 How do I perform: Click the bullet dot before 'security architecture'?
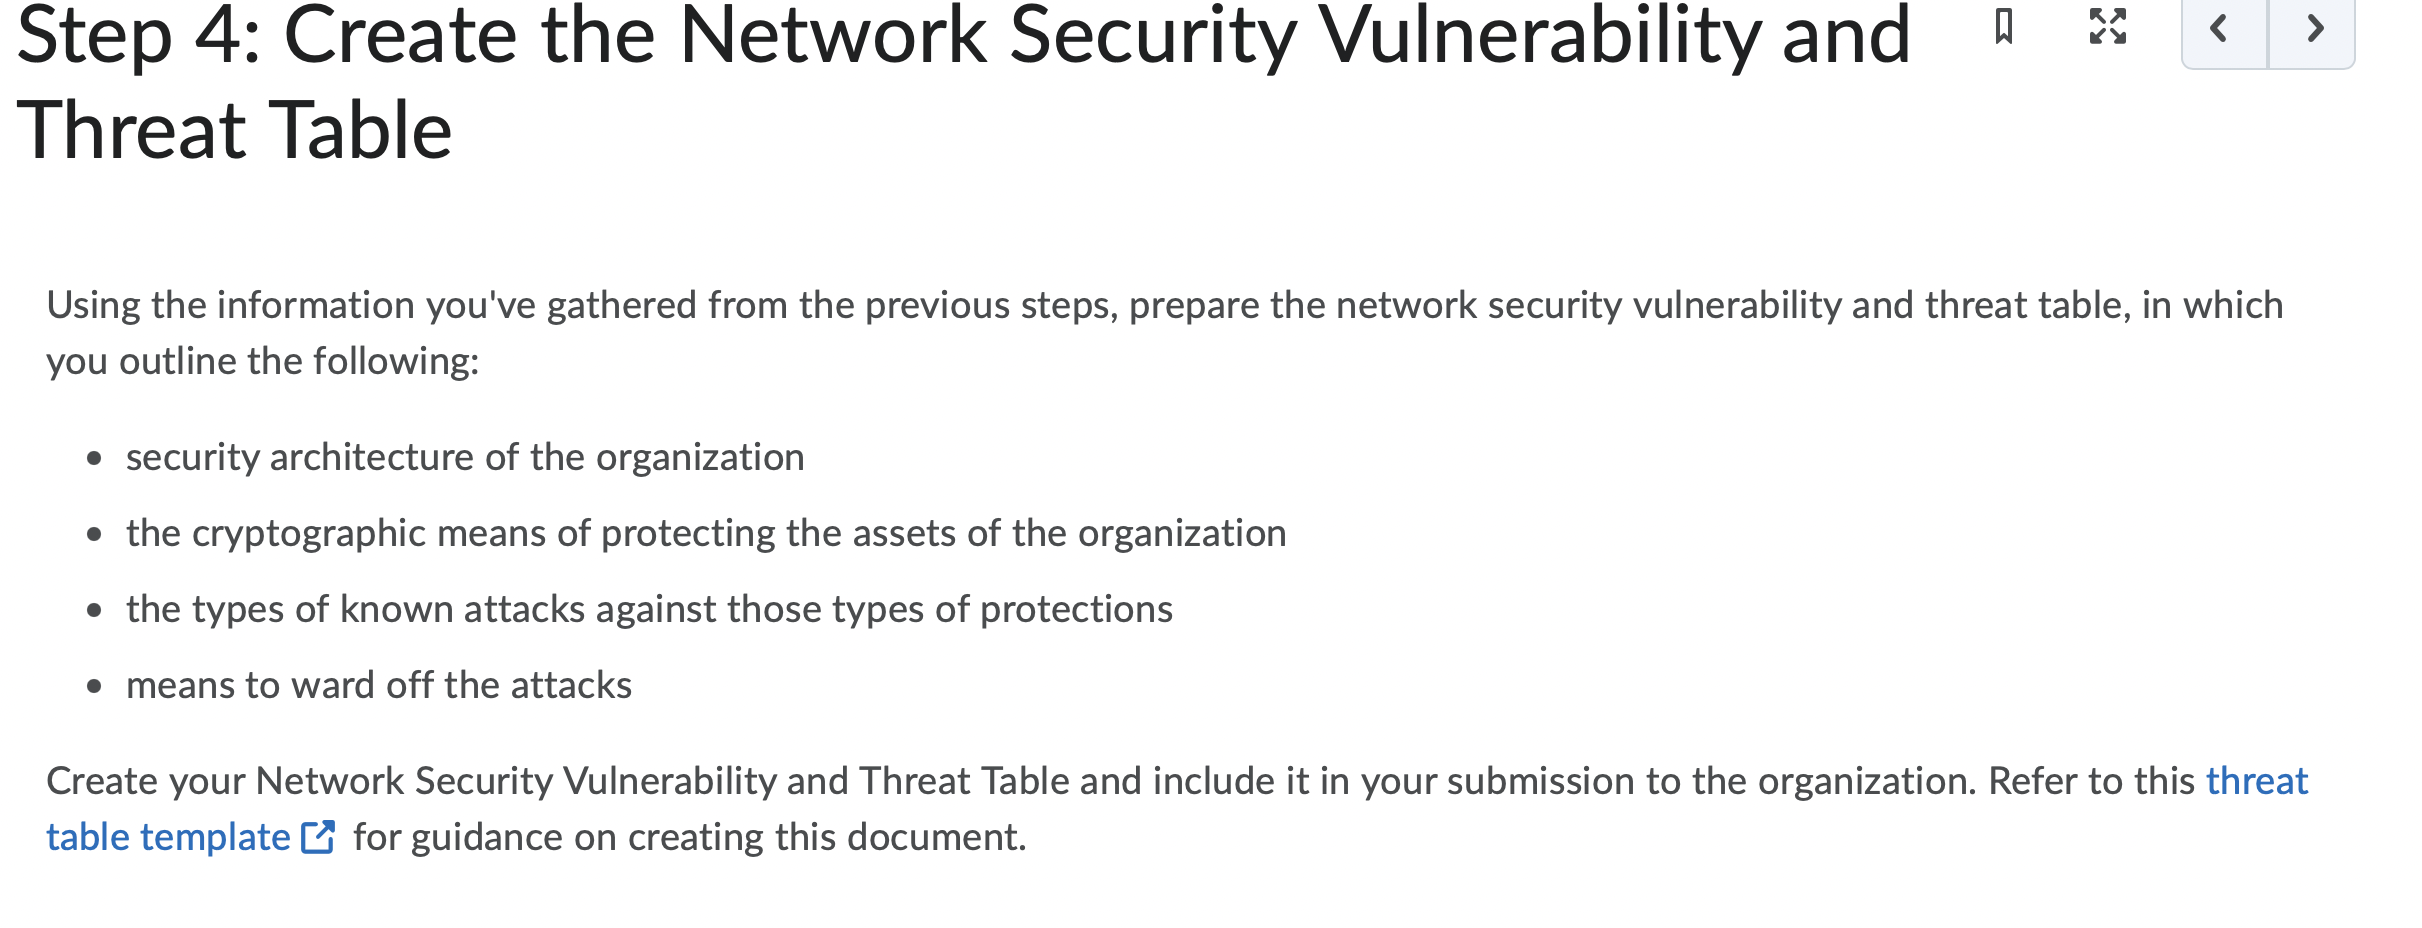coord(94,459)
